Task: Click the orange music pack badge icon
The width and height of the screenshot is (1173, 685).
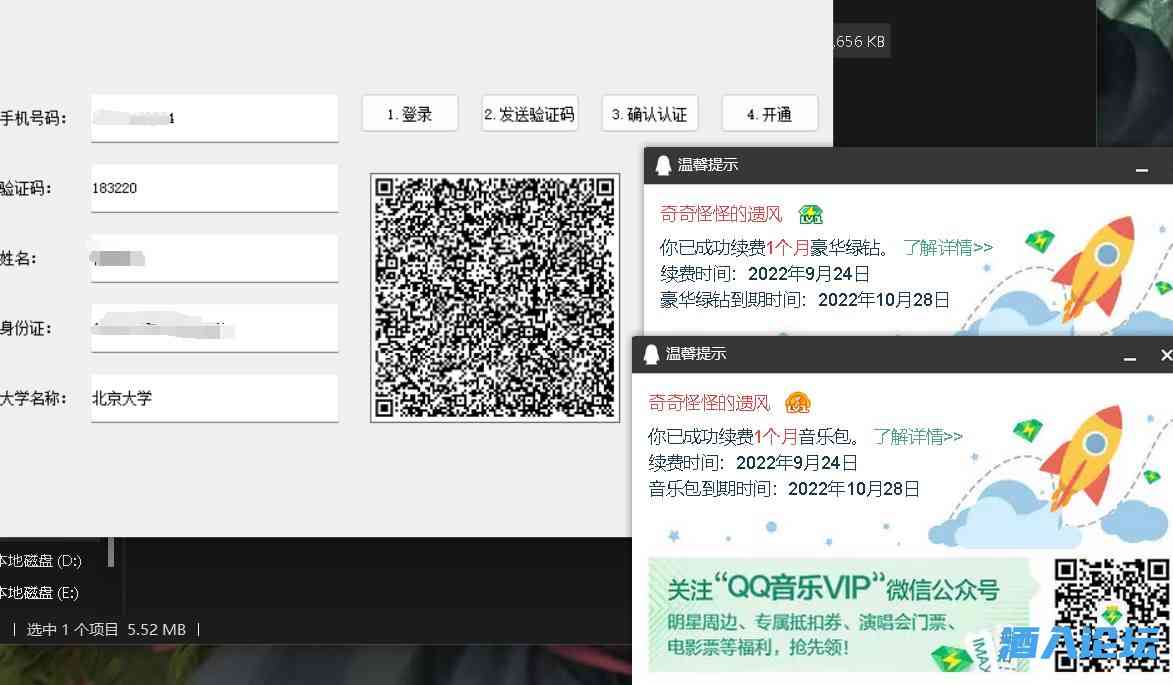Action: (x=798, y=403)
